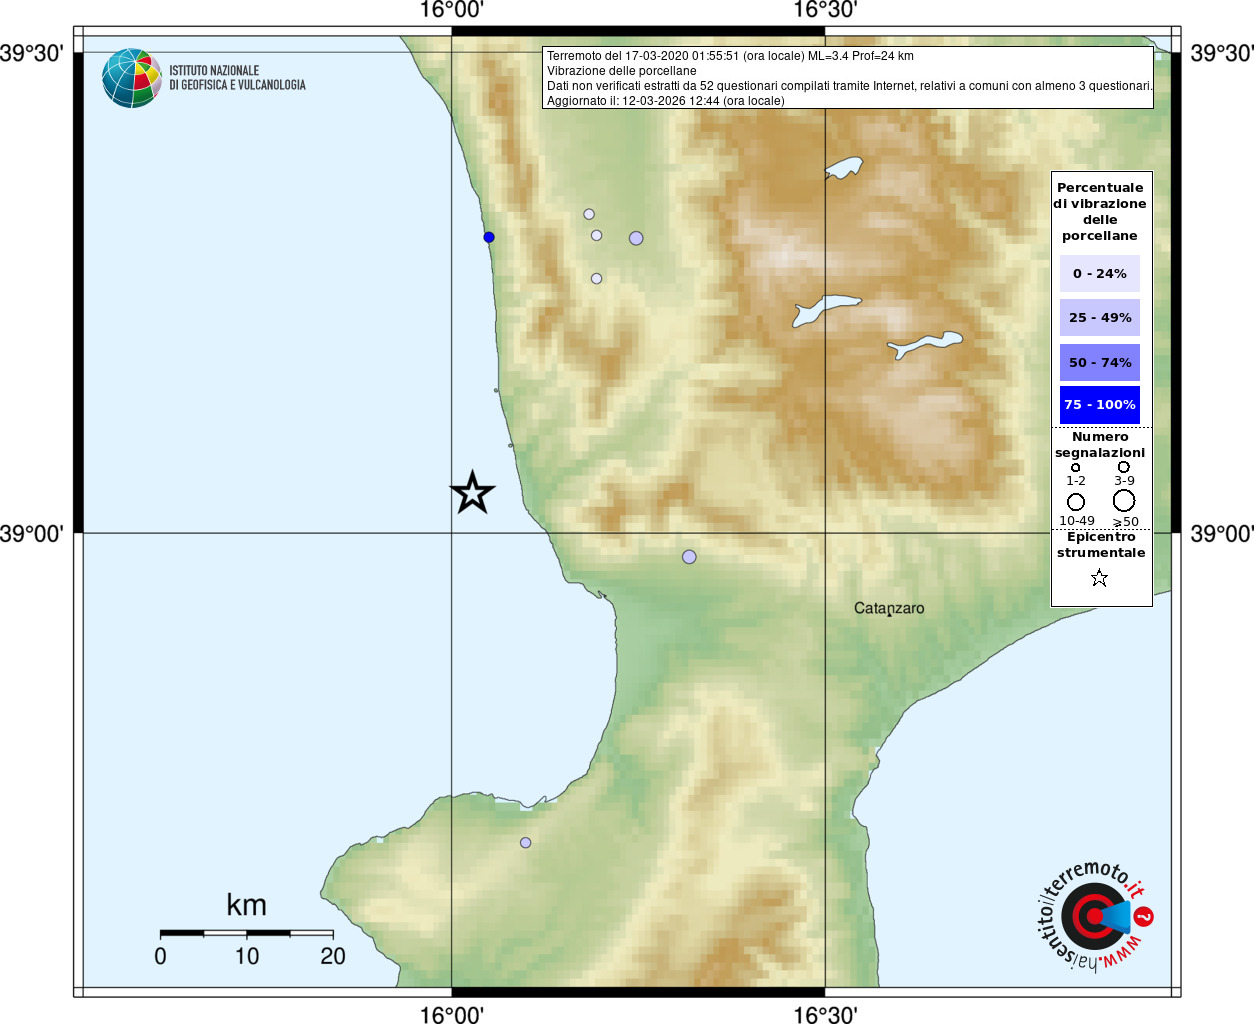Click the 'Aggiornato il: 12-03-2026' line
This screenshot has width=1254, height=1024.
pyautogui.click(x=666, y=101)
